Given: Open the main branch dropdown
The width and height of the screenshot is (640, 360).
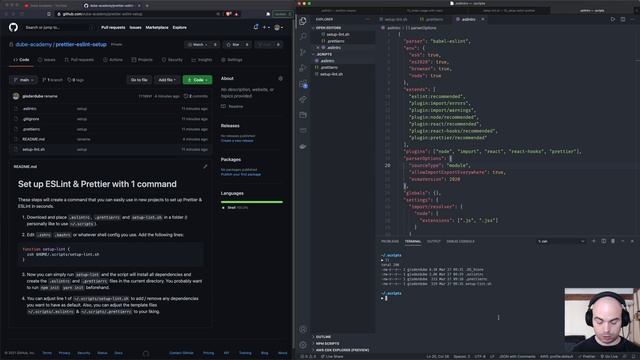Looking at the screenshot, I should (x=24, y=80).
